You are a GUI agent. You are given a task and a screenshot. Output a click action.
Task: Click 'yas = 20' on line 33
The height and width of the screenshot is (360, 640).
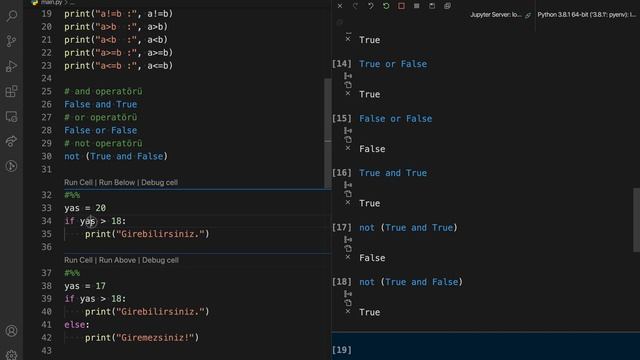pos(85,208)
